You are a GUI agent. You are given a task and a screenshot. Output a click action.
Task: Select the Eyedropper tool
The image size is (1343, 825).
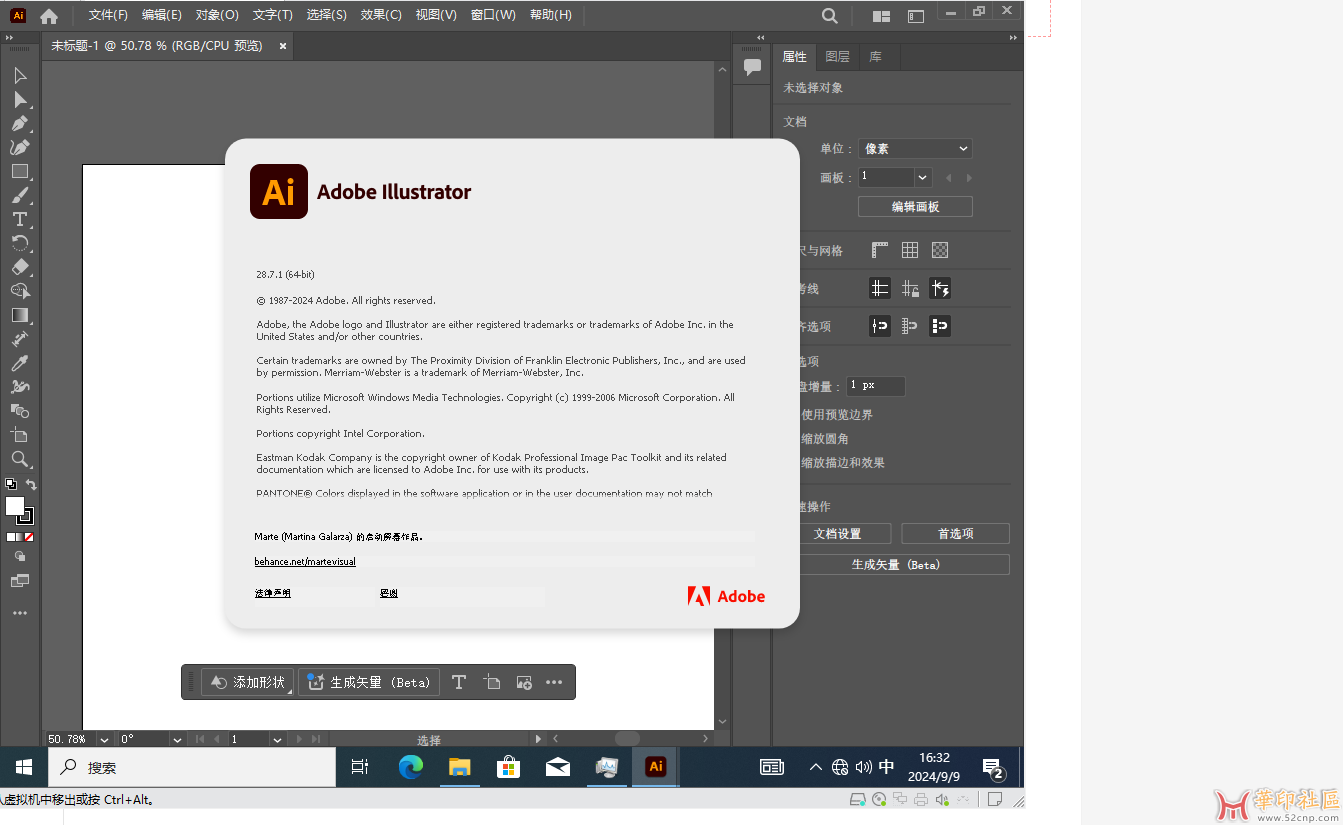point(20,363)
